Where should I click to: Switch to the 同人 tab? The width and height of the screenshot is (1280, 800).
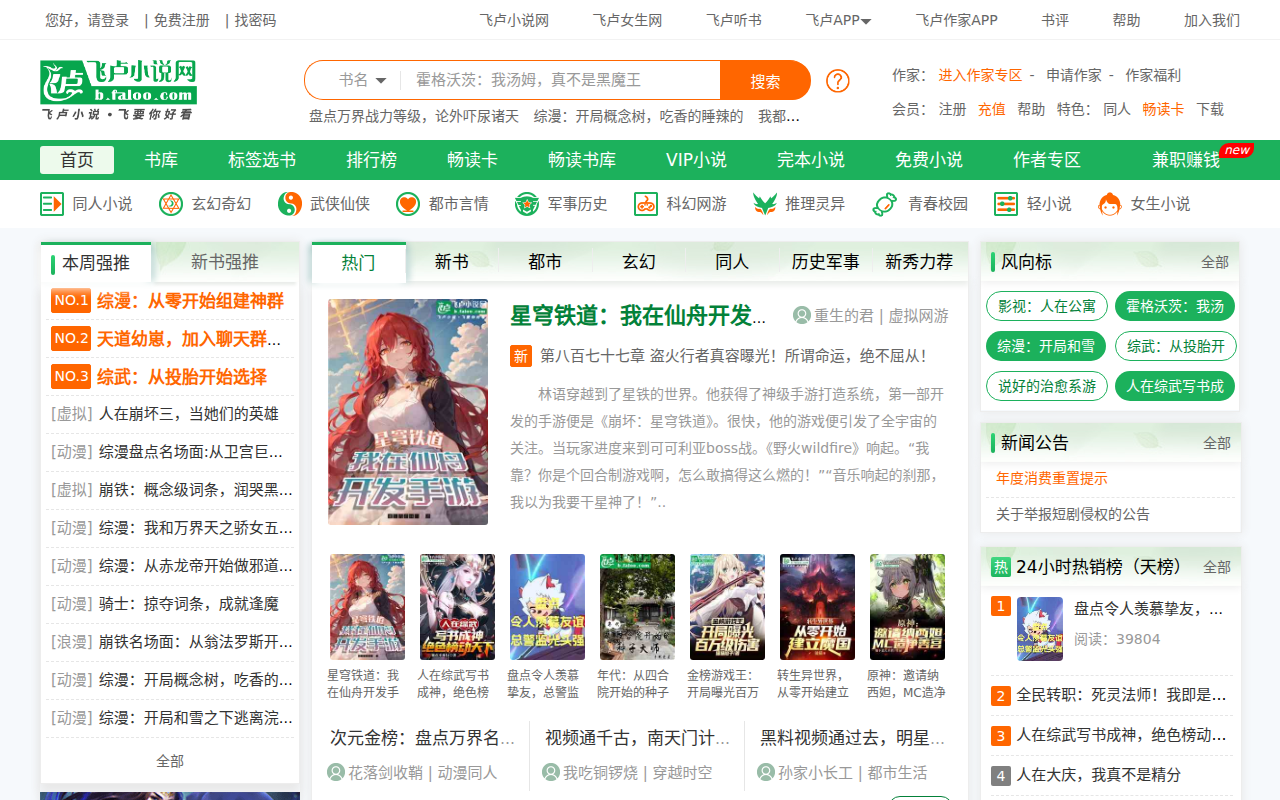click(x=732, y=262)
